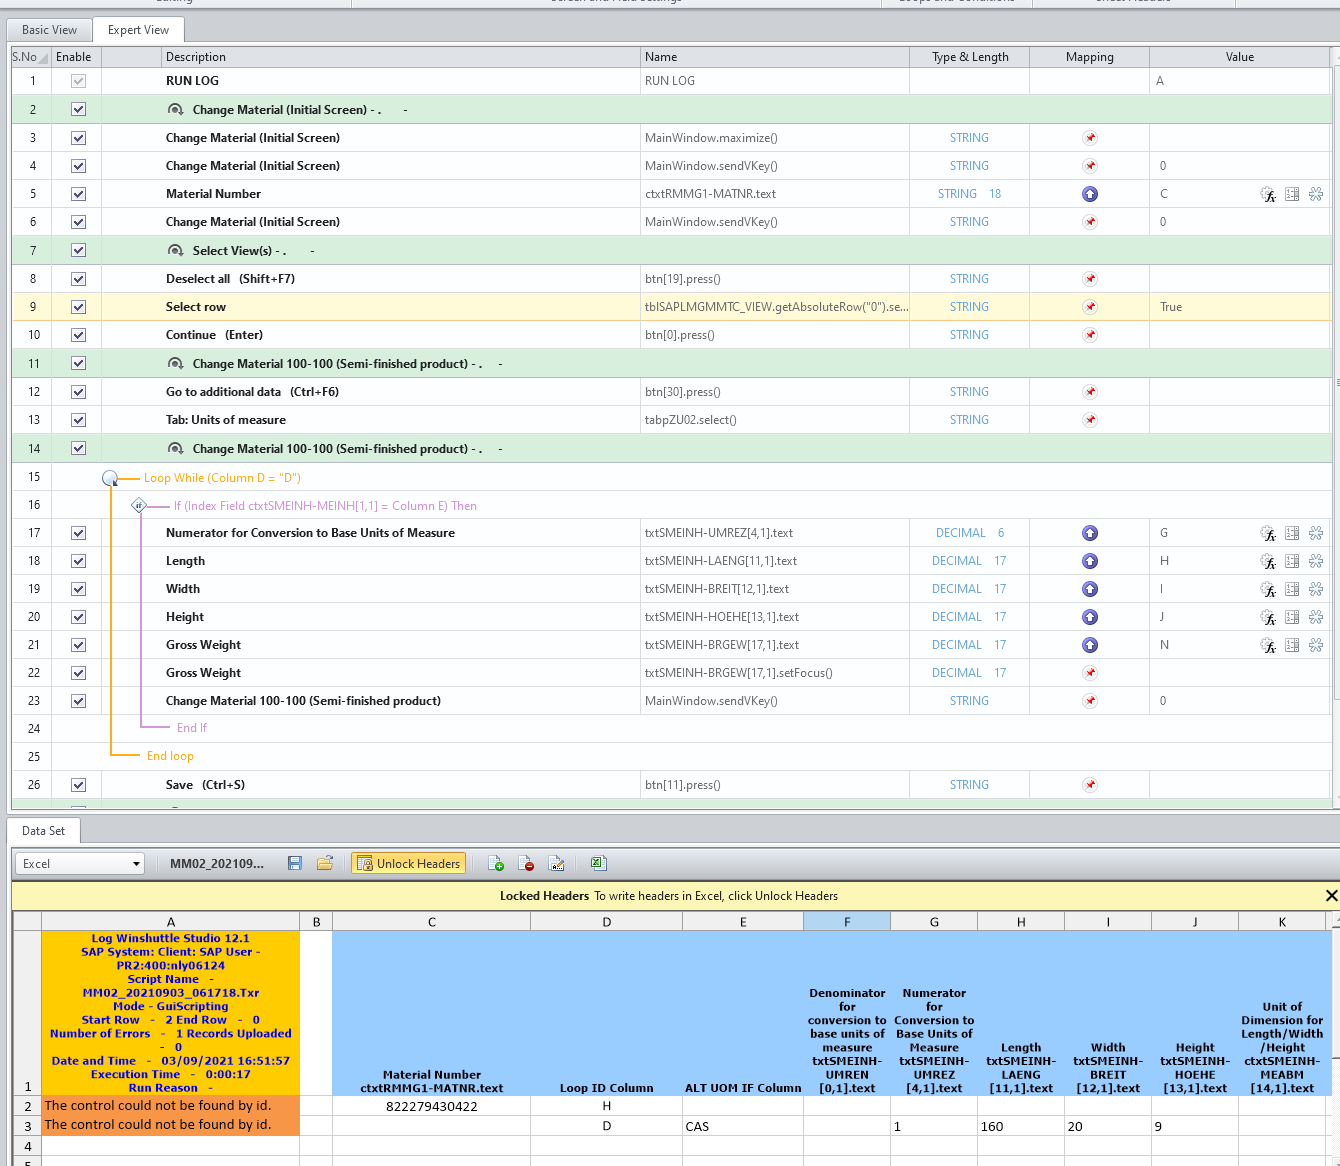Toggle Enable checkbox for Save (Ctrl+S) row
This screenshot has height=1166, width=1340.
pyautogui.click(x=79, y=785)
